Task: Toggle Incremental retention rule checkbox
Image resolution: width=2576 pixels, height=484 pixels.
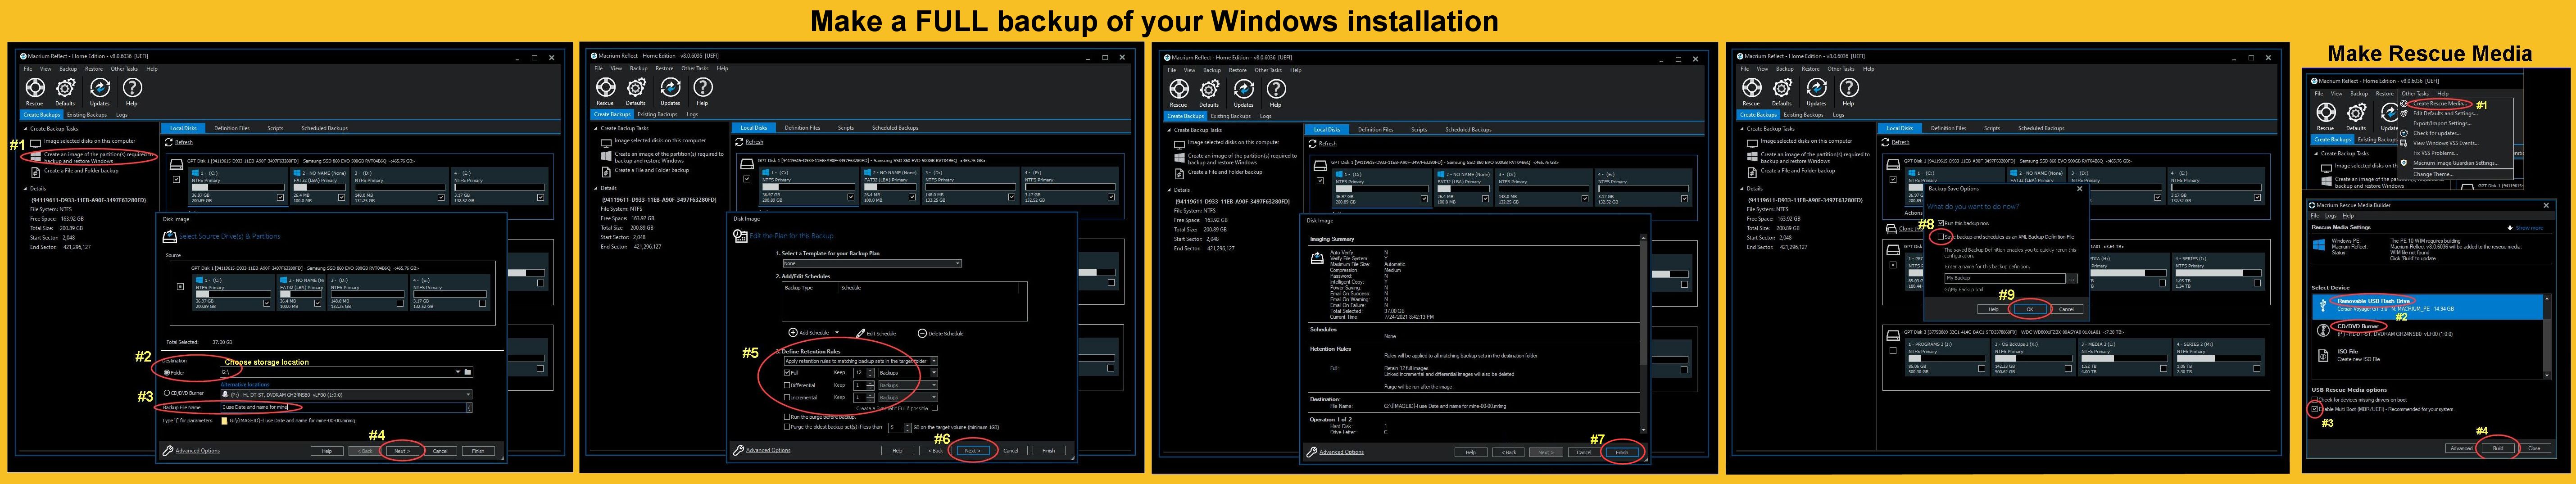Action: point(788,397)
